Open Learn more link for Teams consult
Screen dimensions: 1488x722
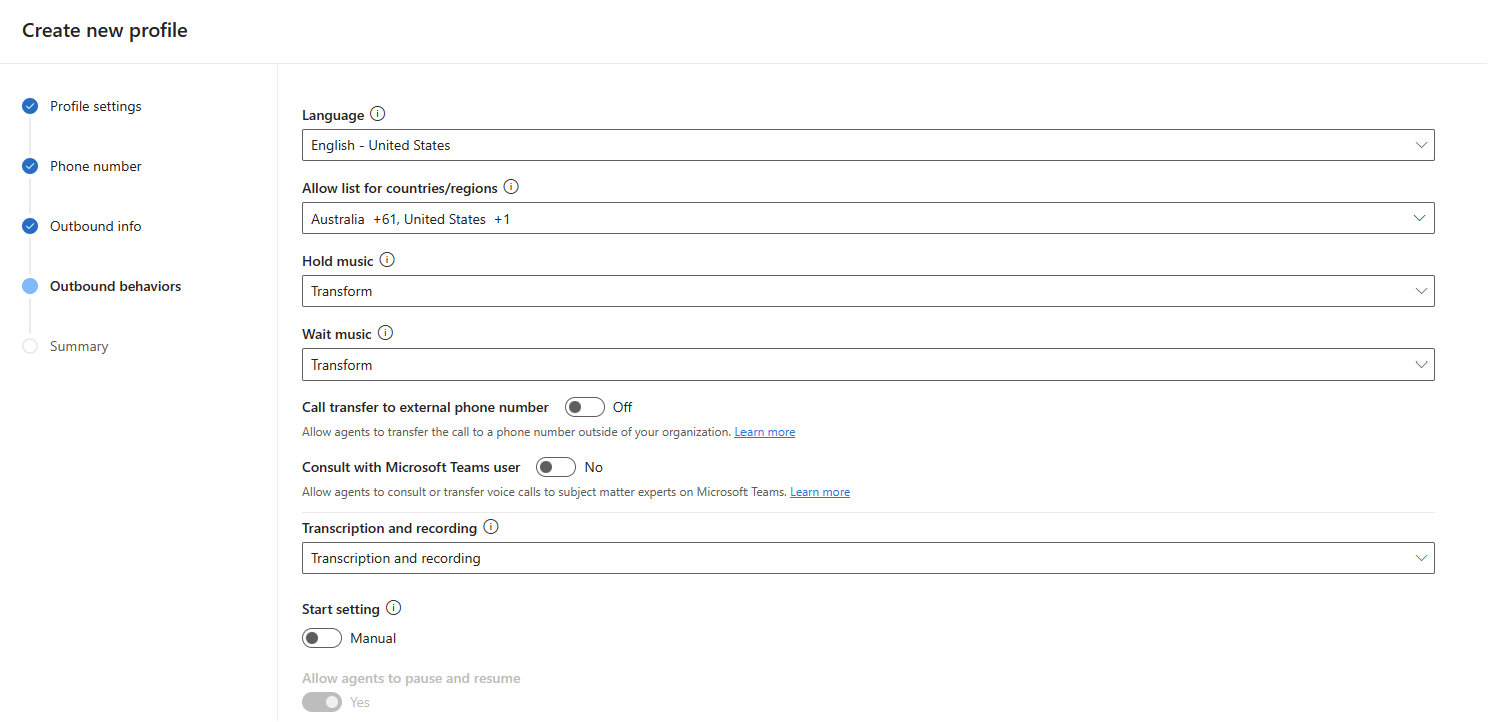(820, 492)
